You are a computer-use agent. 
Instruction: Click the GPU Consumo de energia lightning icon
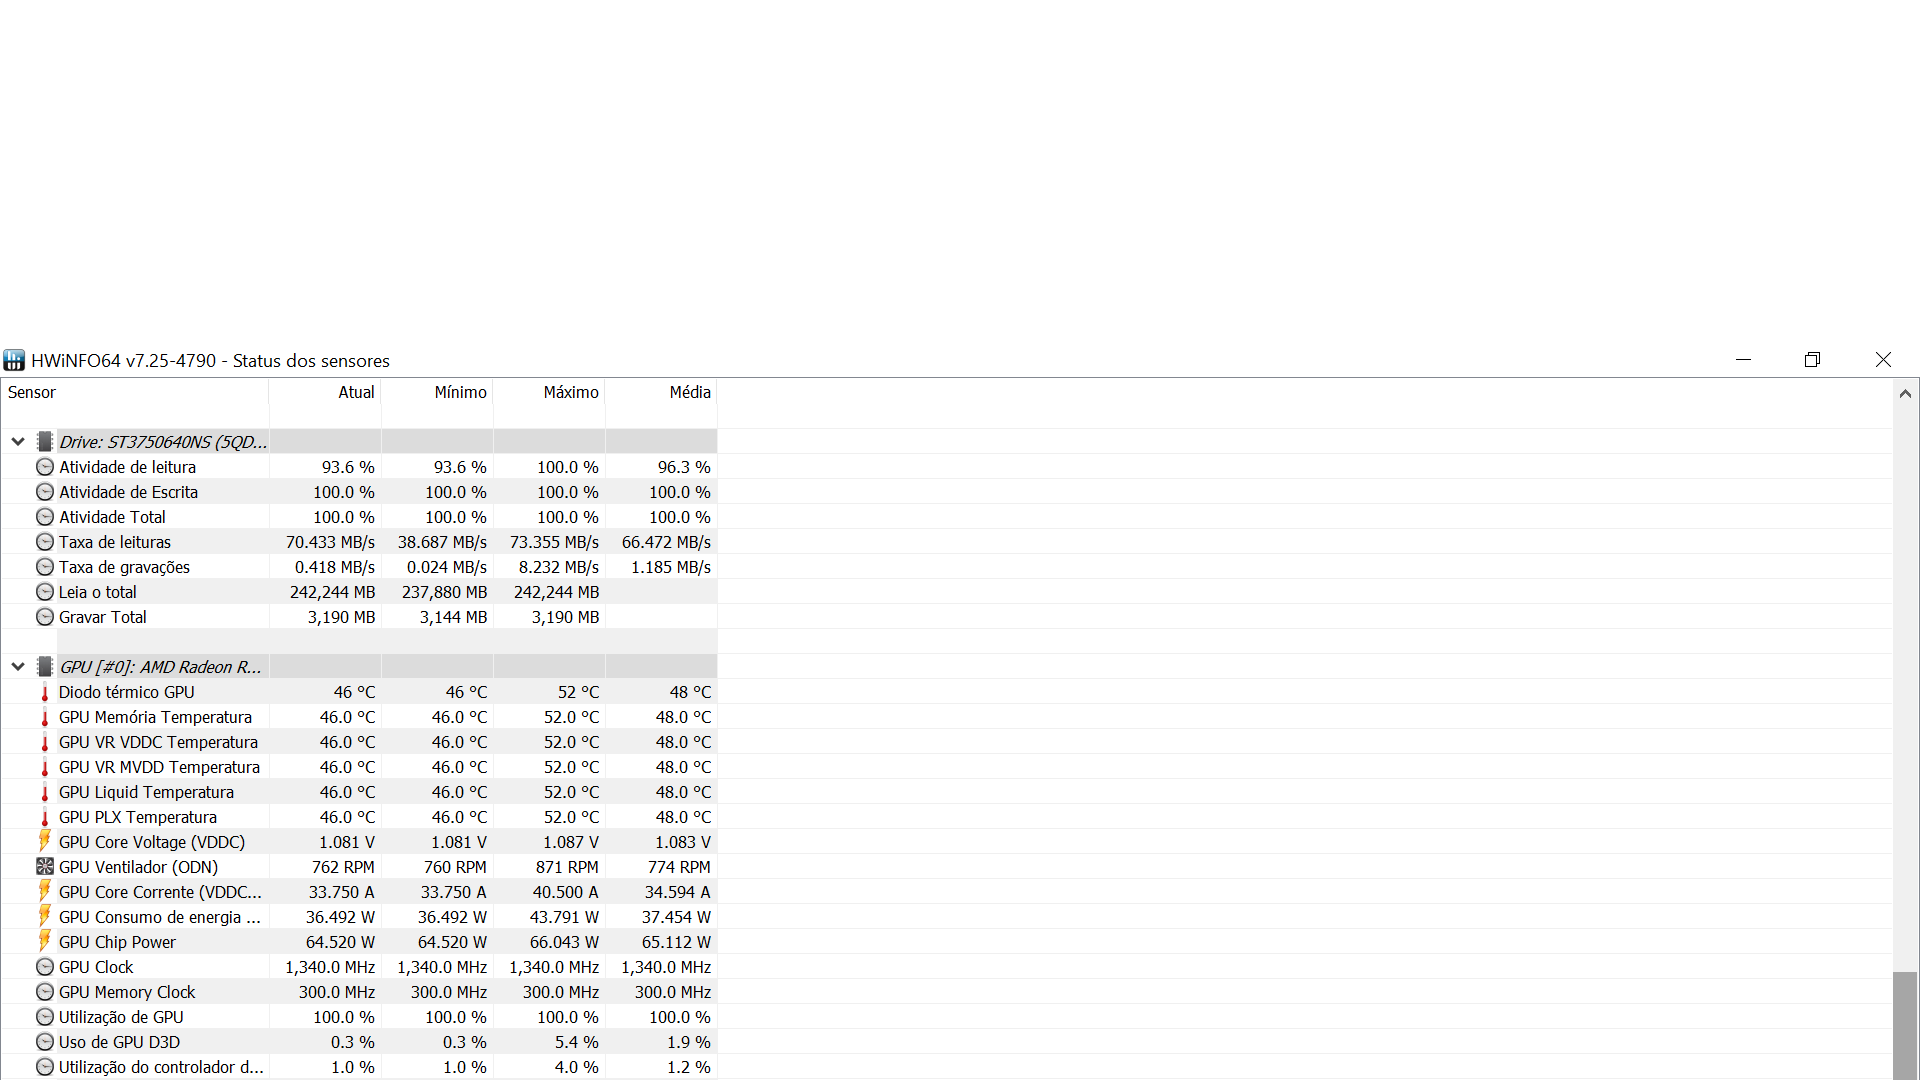pyautogui.click(x=45, y=916)
